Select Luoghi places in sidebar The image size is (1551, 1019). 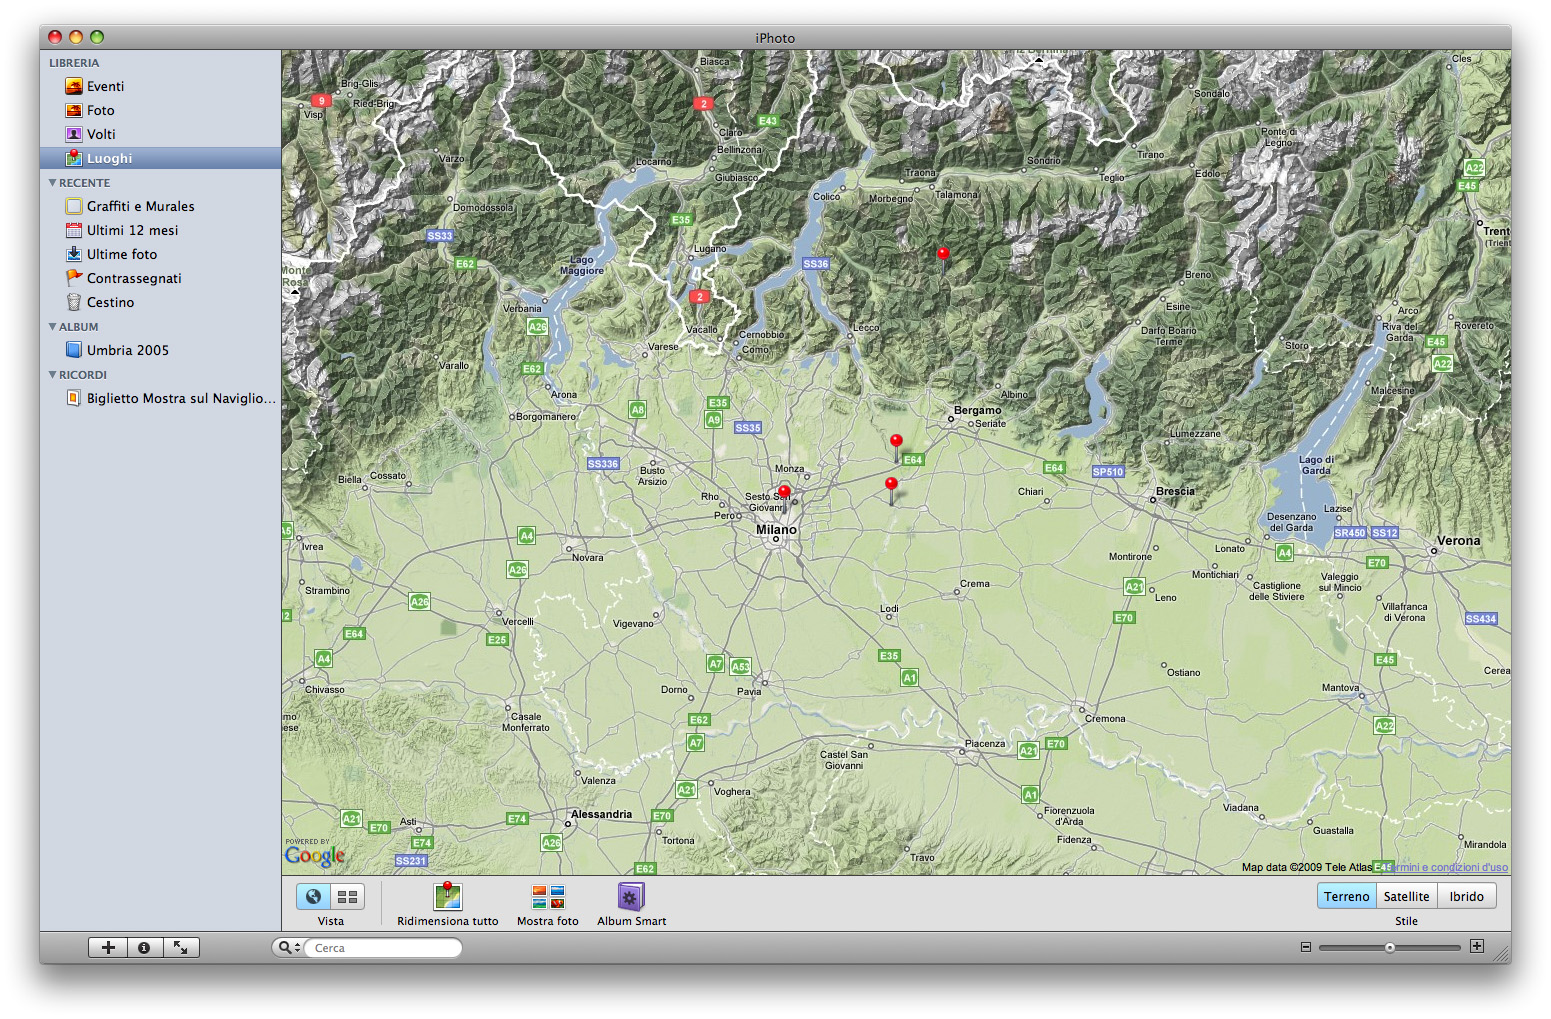coord(160,158)
